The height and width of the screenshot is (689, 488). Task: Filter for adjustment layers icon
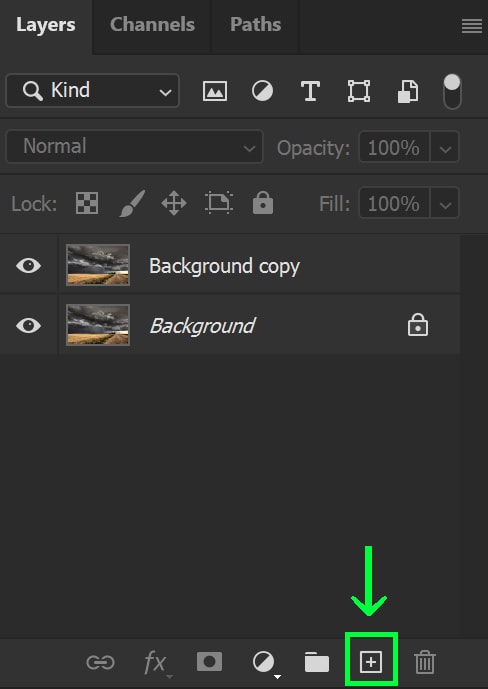click(x=262, y=91)
